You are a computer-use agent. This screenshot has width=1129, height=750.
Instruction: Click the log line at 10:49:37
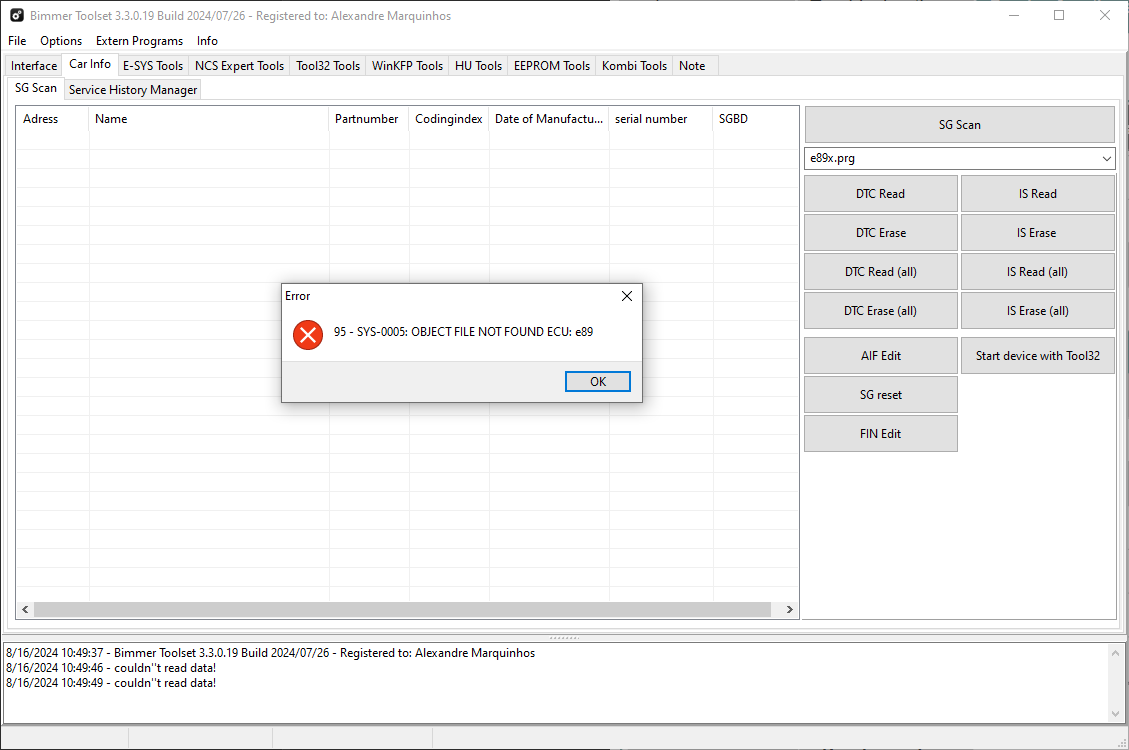[271, 653]
